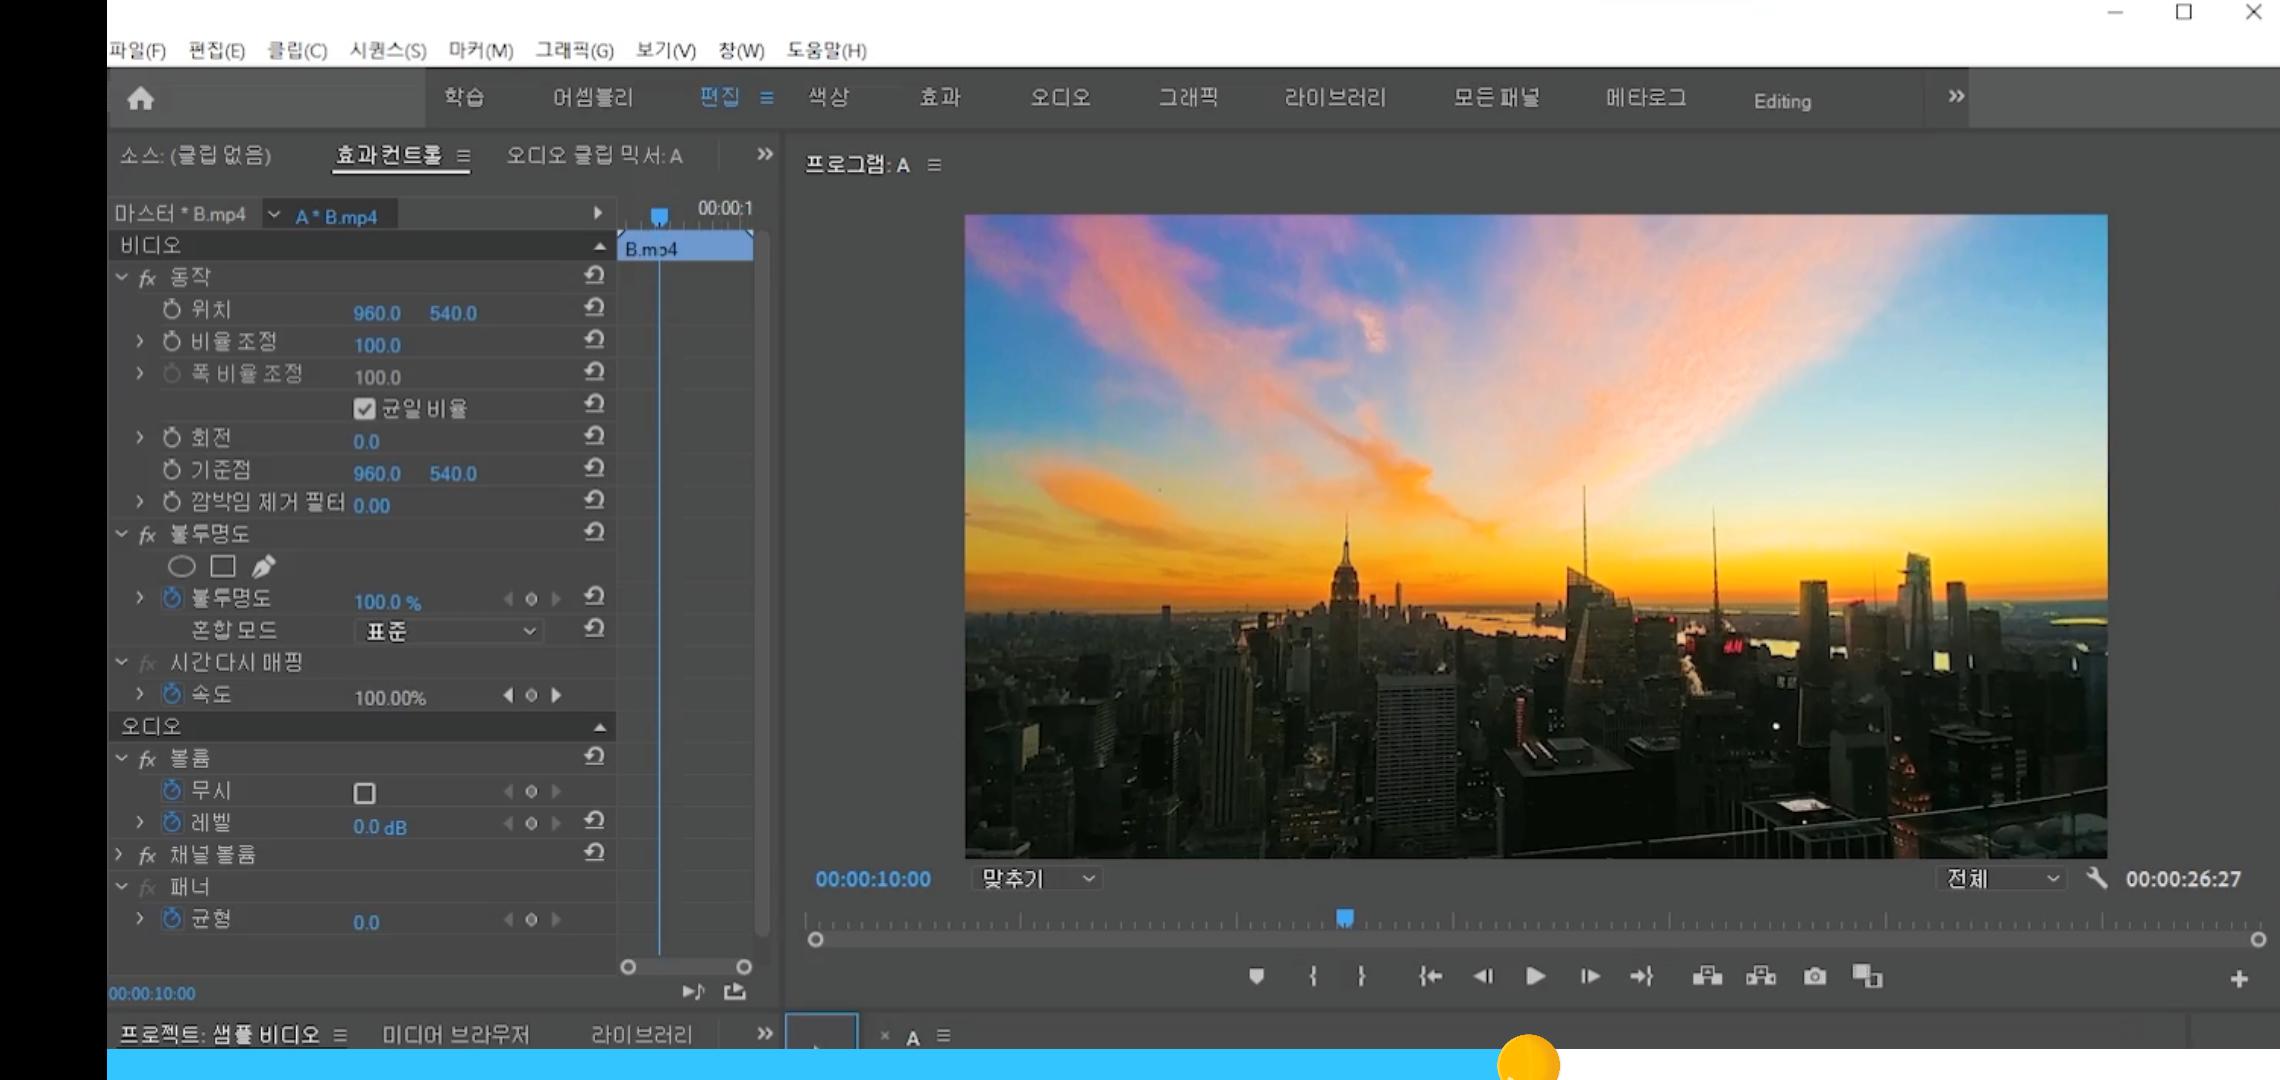Click the 00:00:10:00 timecode in Program monitor
Image resolution: width=2280 pixels, height=1080 pixels.
pos(872,879)
